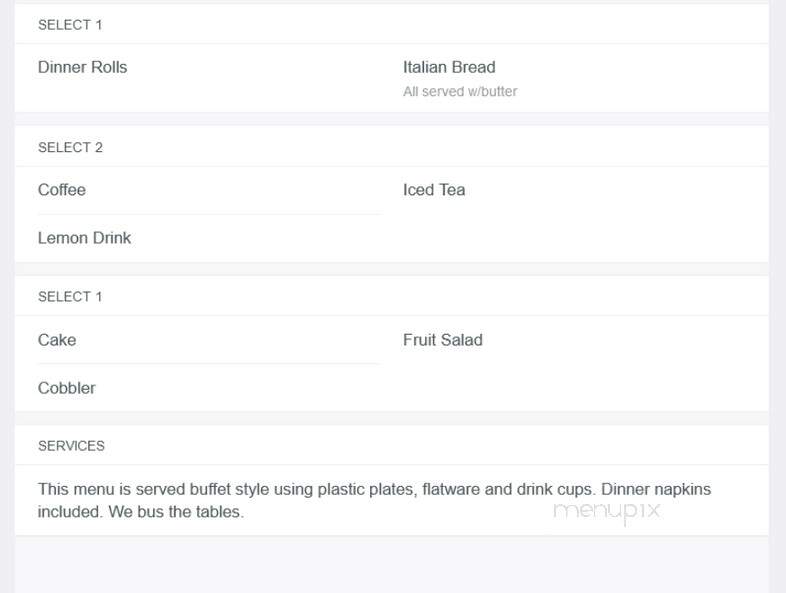This screenshot has height=593, width=786.
Task: Click the SELECT 2 section header
Action: 70,147
